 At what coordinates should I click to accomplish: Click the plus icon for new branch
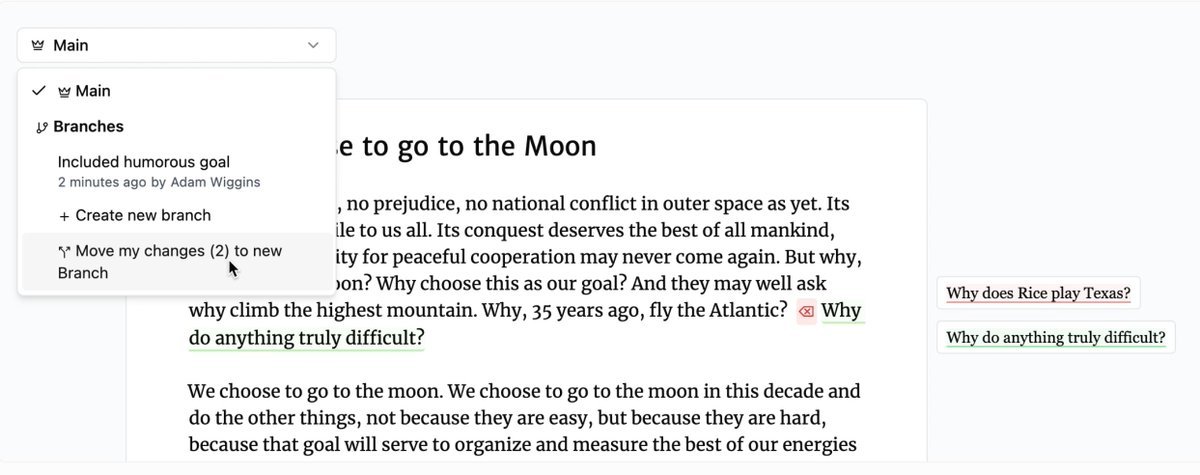[x=64, y=216]
